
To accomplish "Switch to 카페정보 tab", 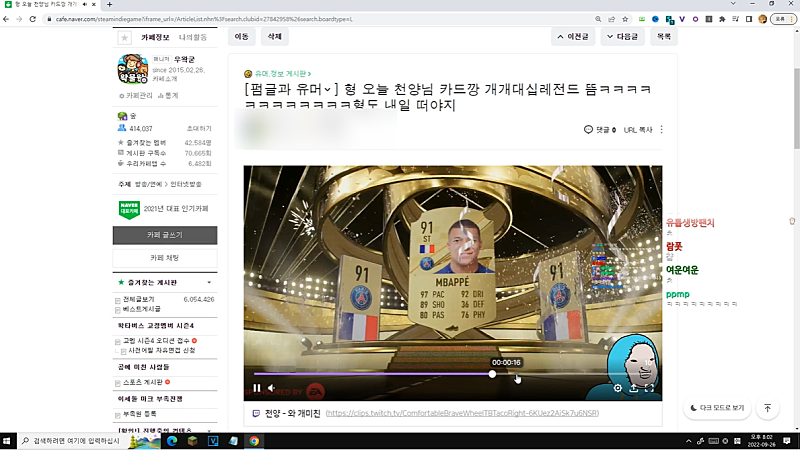I will (155, 37).
